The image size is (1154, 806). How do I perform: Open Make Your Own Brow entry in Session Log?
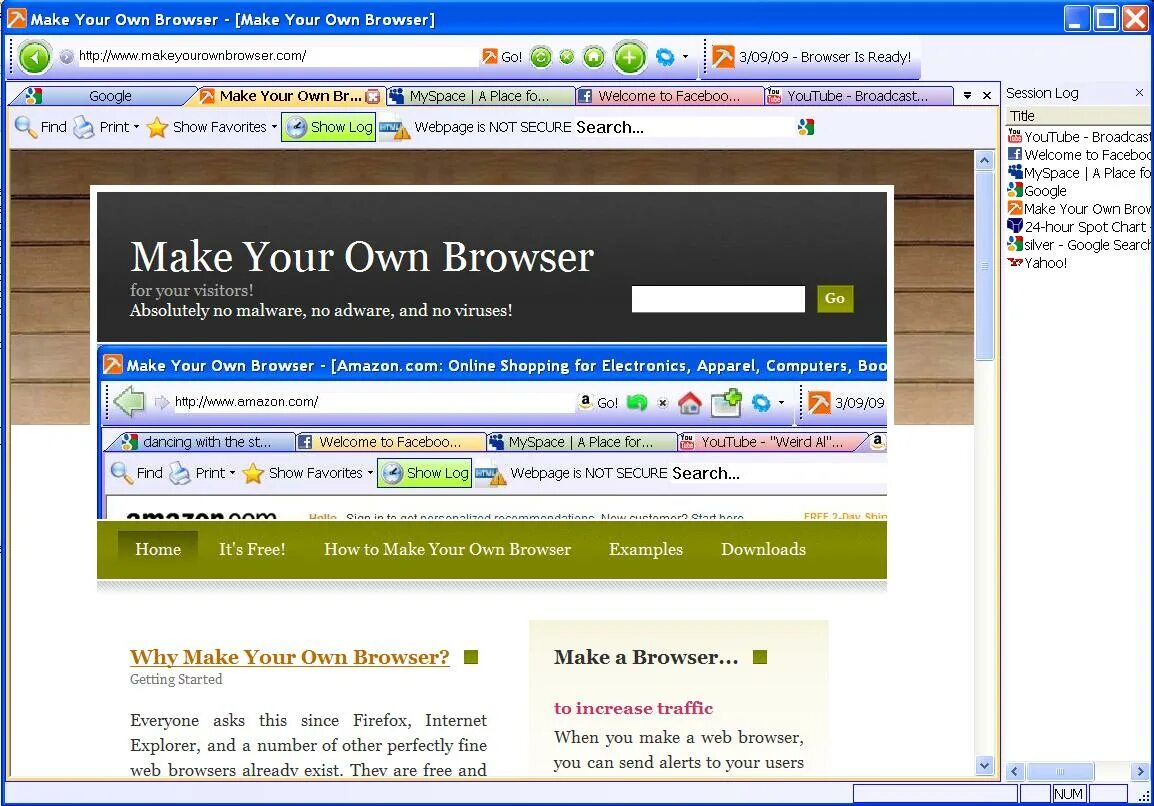click(x=1078, y=208)
